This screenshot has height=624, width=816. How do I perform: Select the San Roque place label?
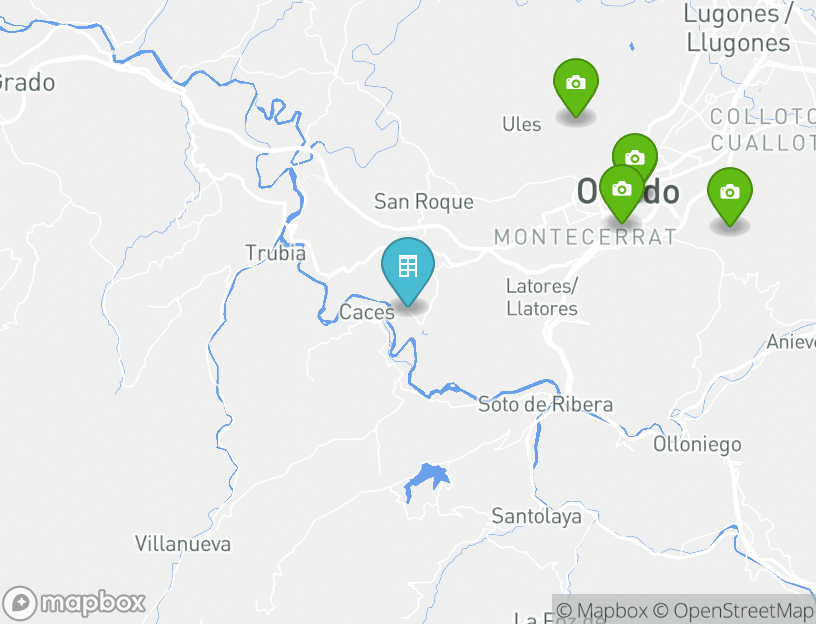coord(424,202)
